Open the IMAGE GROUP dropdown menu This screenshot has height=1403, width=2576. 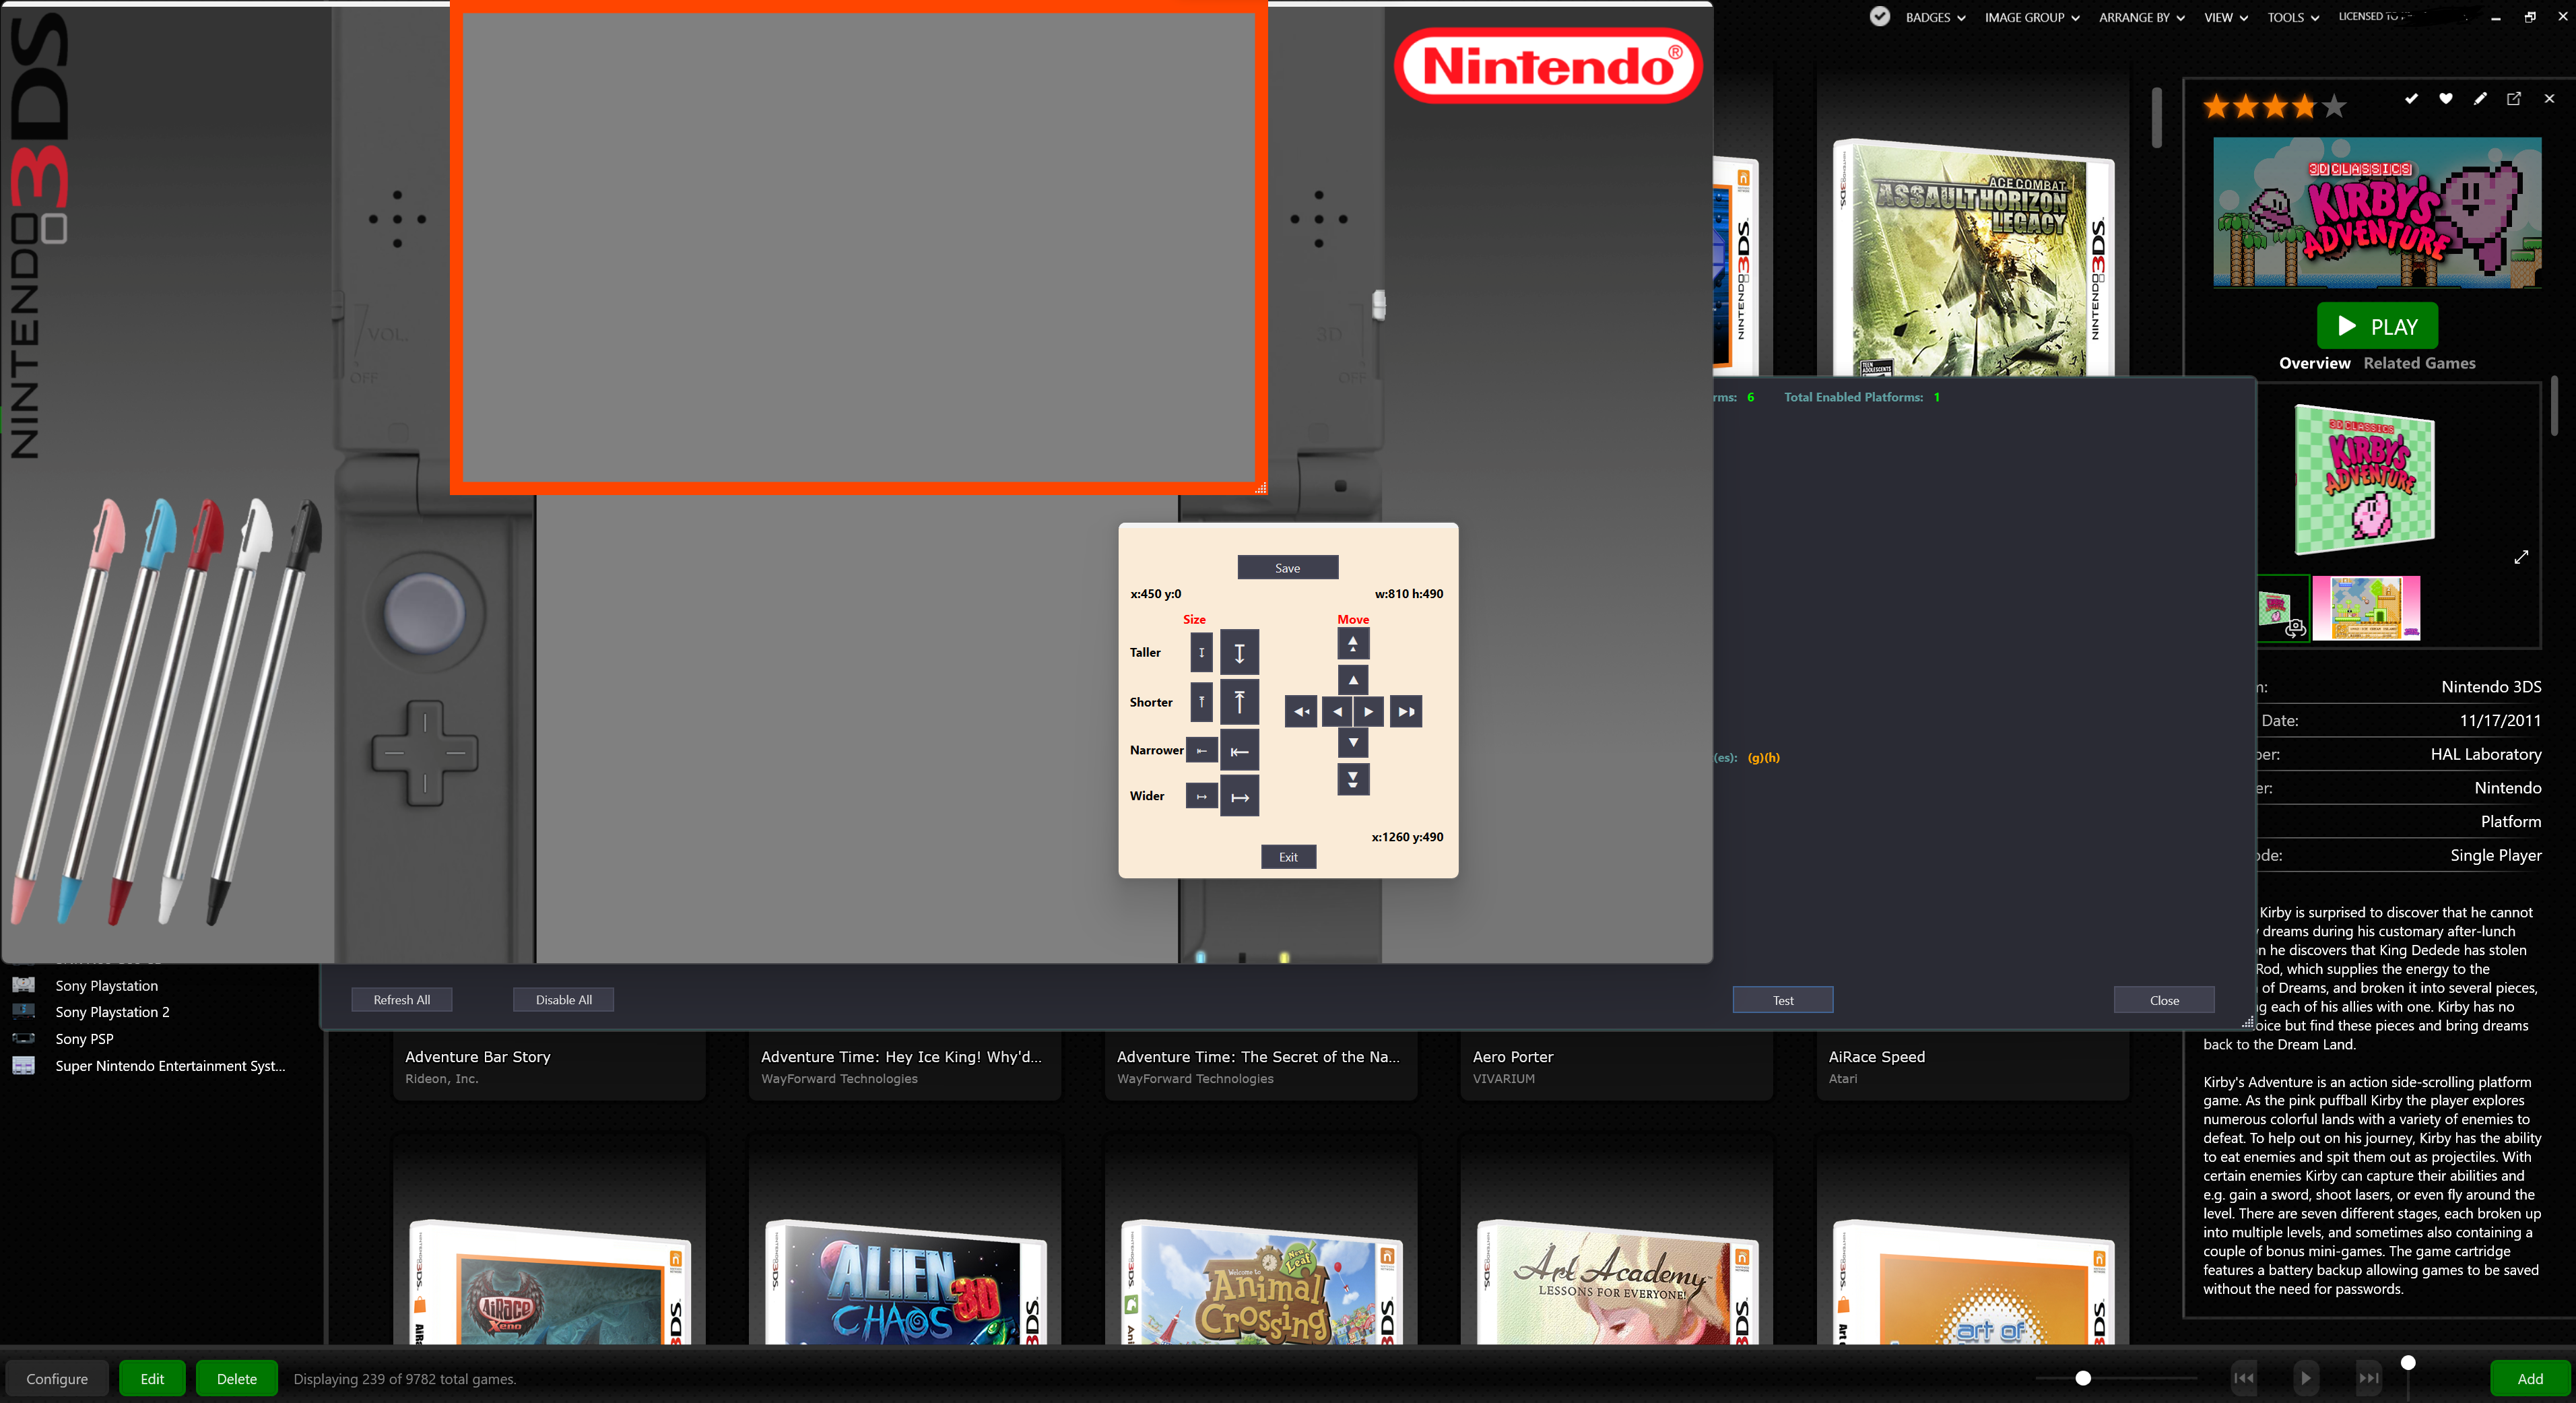click(2032, 17)
